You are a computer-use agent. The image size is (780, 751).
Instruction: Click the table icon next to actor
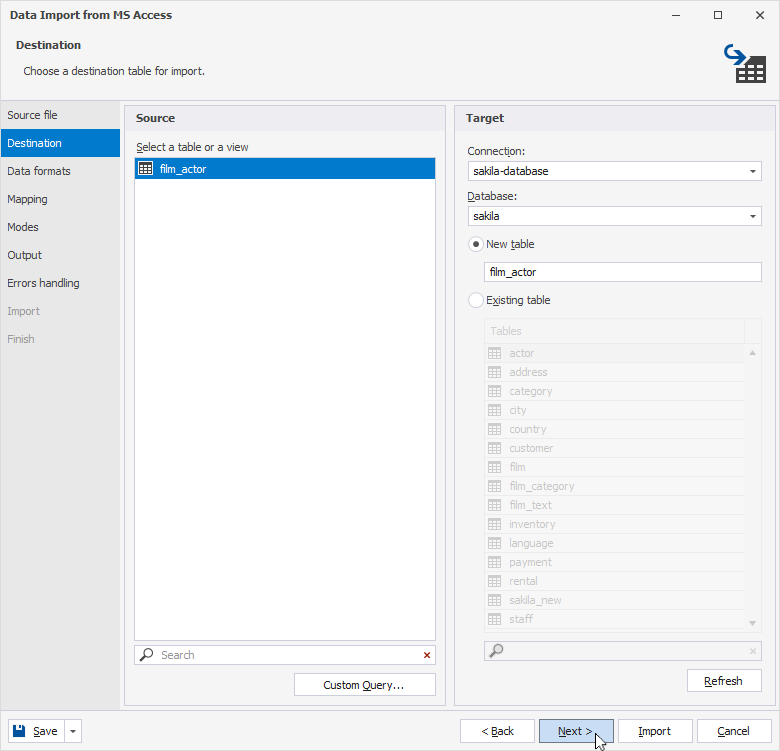click(x=494, y=353)
